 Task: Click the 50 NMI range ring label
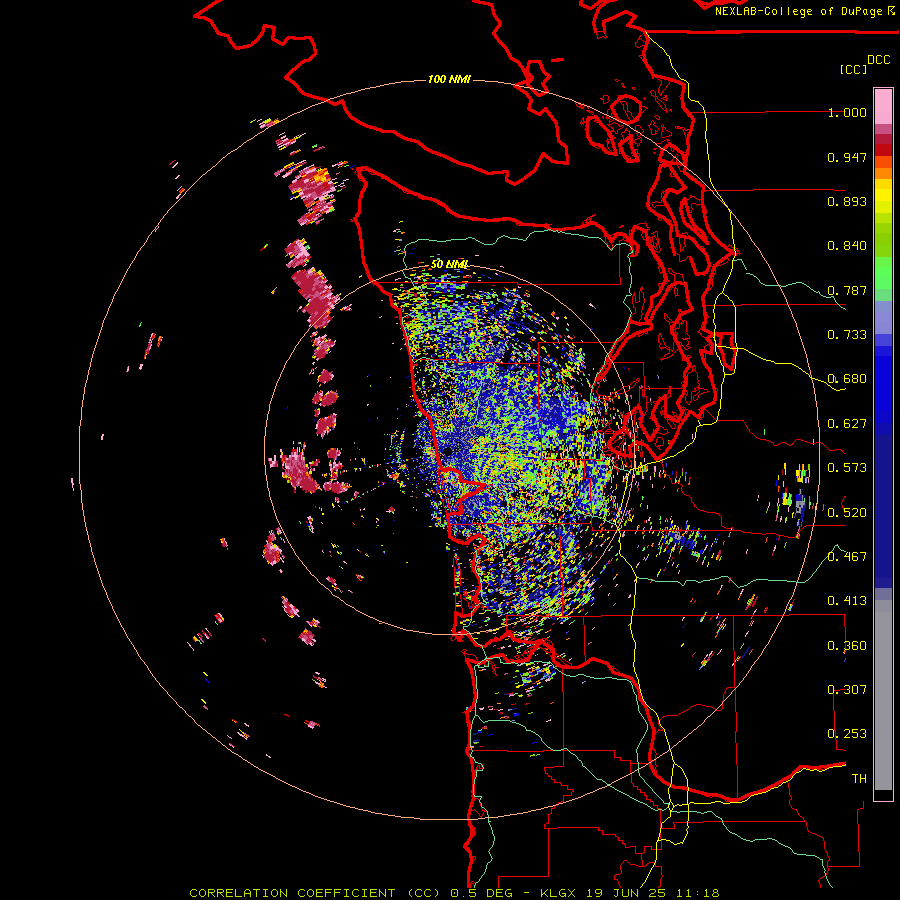449,265
